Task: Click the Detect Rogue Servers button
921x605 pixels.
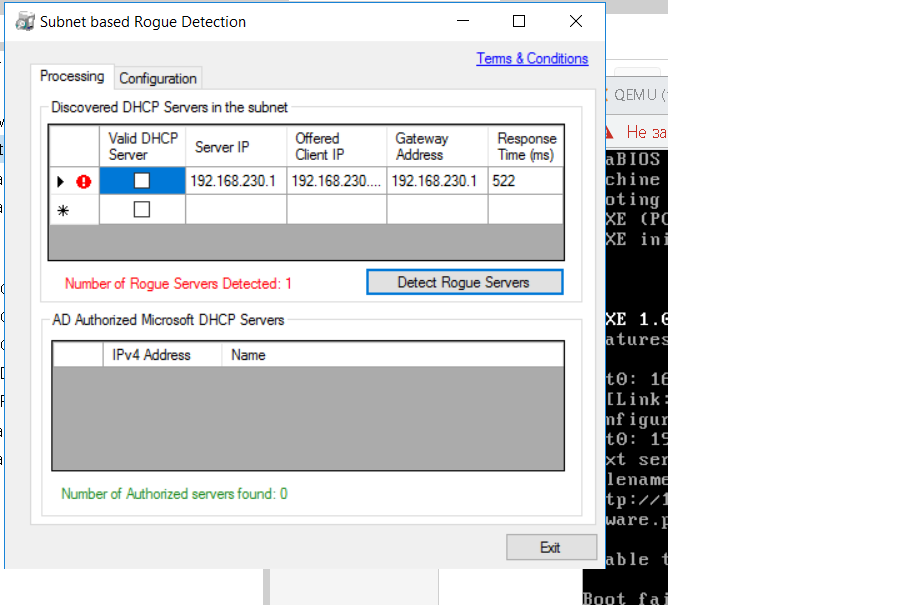Action: click(x=464, y=281)
